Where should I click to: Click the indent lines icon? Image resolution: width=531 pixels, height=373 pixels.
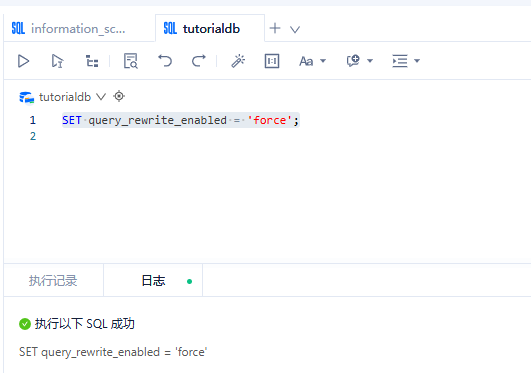point(400,61)
